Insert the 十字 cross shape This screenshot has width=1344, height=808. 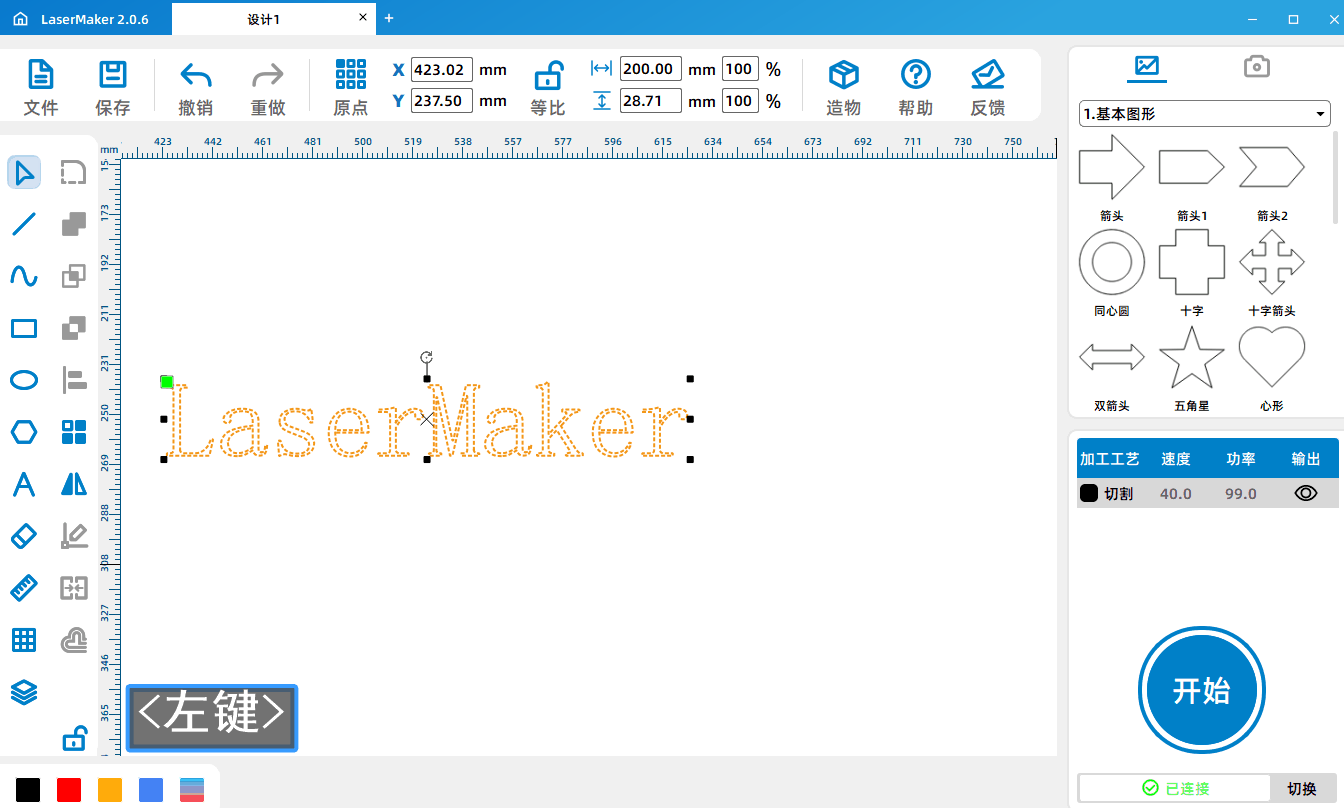1191,262
